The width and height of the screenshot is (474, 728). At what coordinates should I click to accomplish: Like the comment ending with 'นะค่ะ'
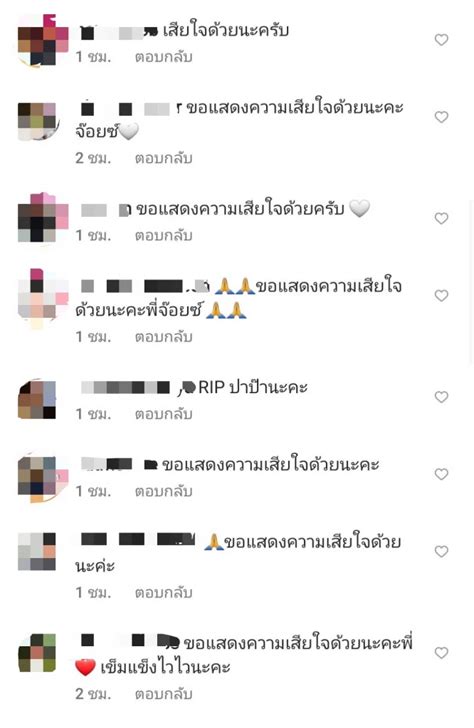(441, 552)
